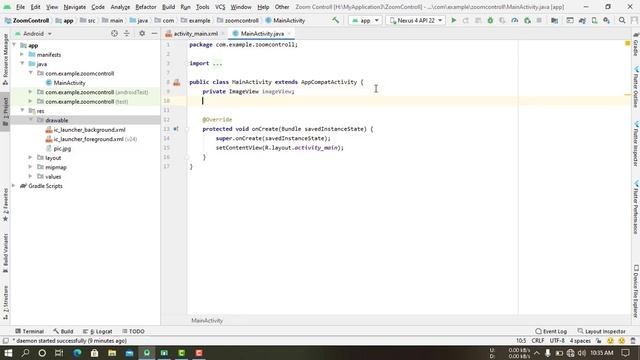
Task: Open Project panel settings gear
Action: tap(142, 33)
